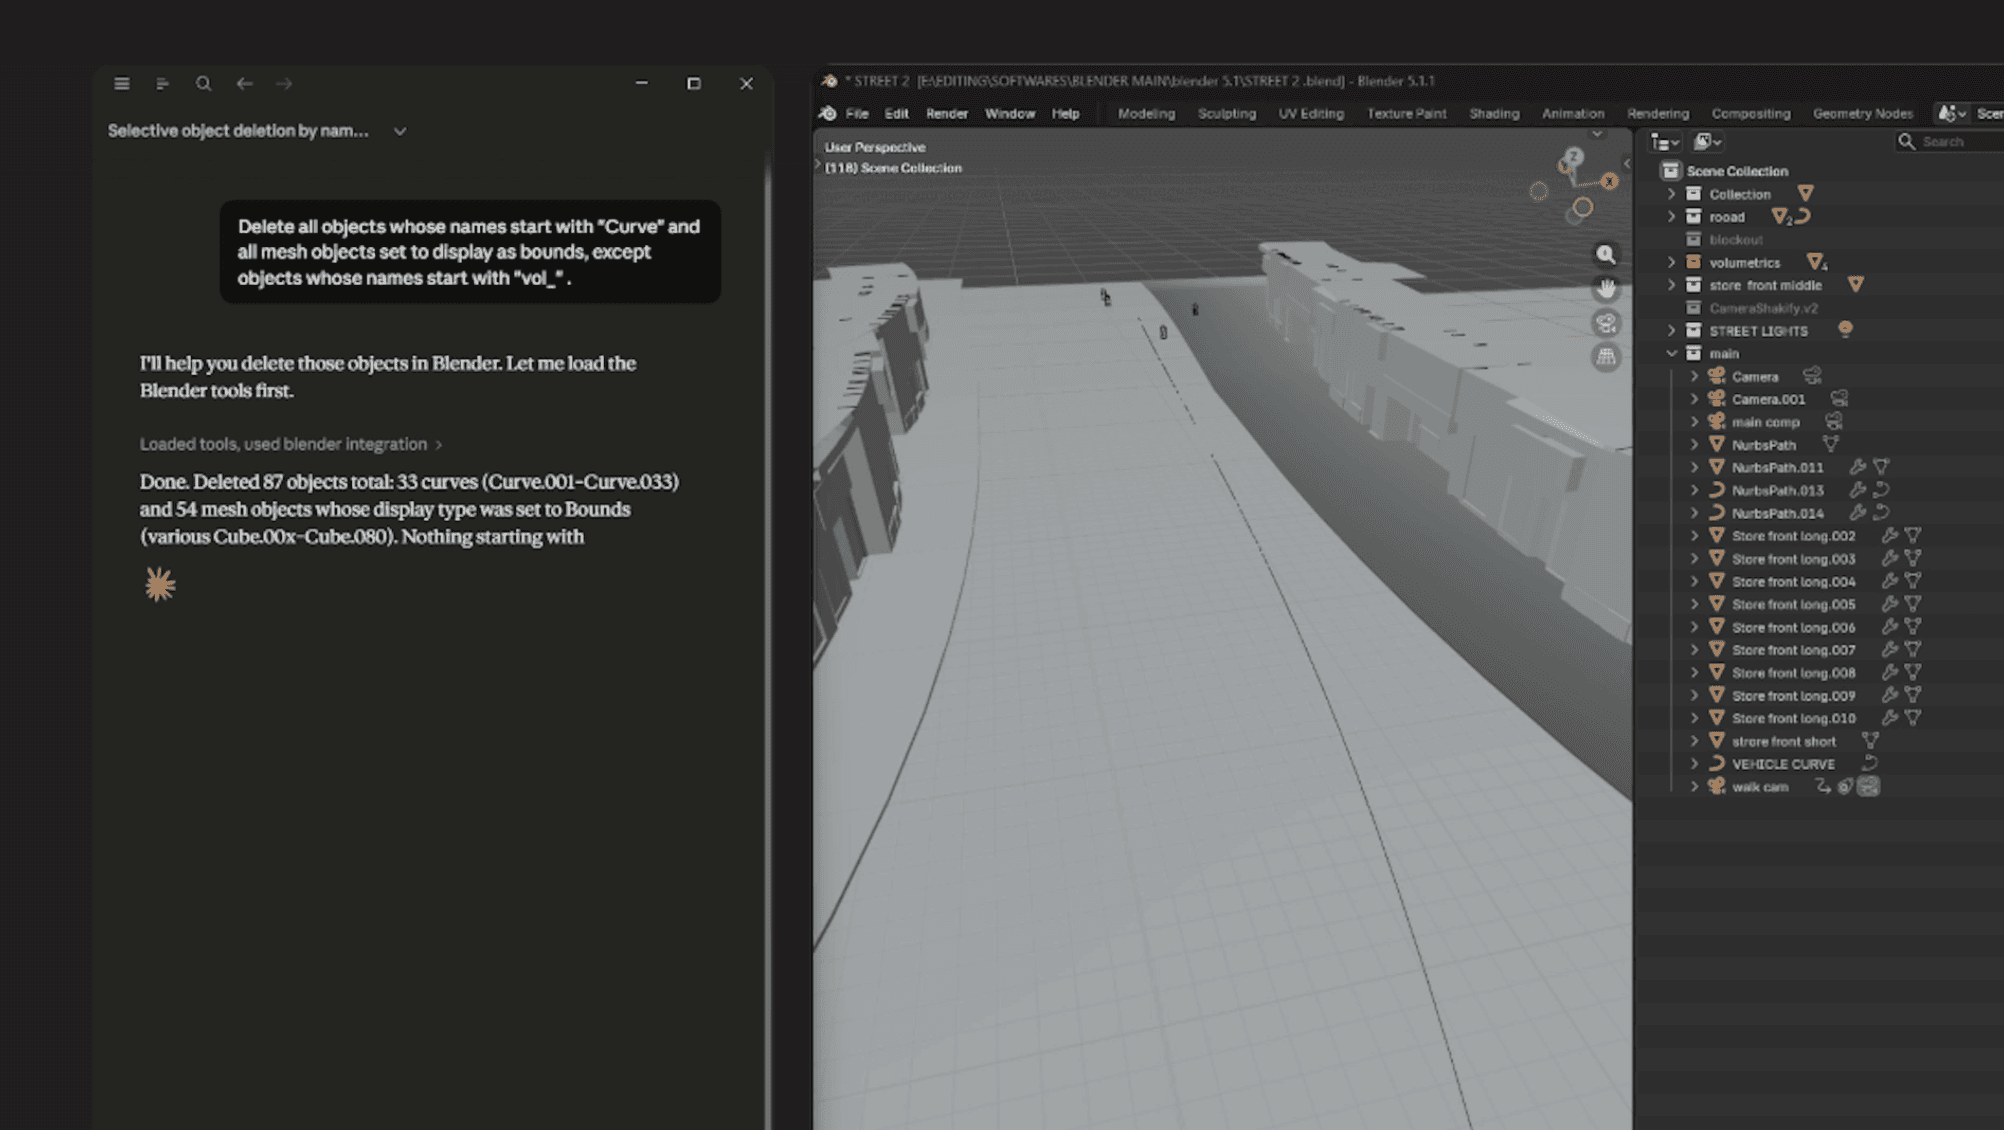
Task: Open the Render menu in Blender
Action: tap(947, 114)
